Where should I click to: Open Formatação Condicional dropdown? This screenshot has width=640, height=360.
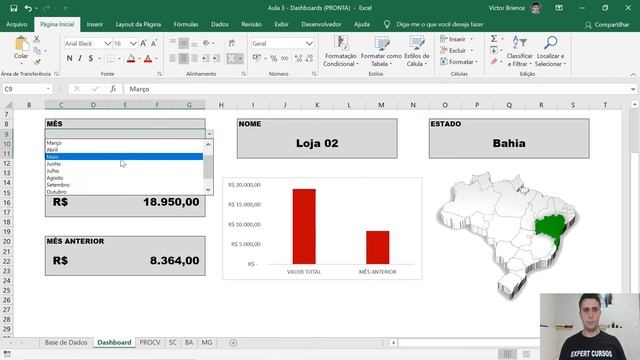click(x=340, y=51)
